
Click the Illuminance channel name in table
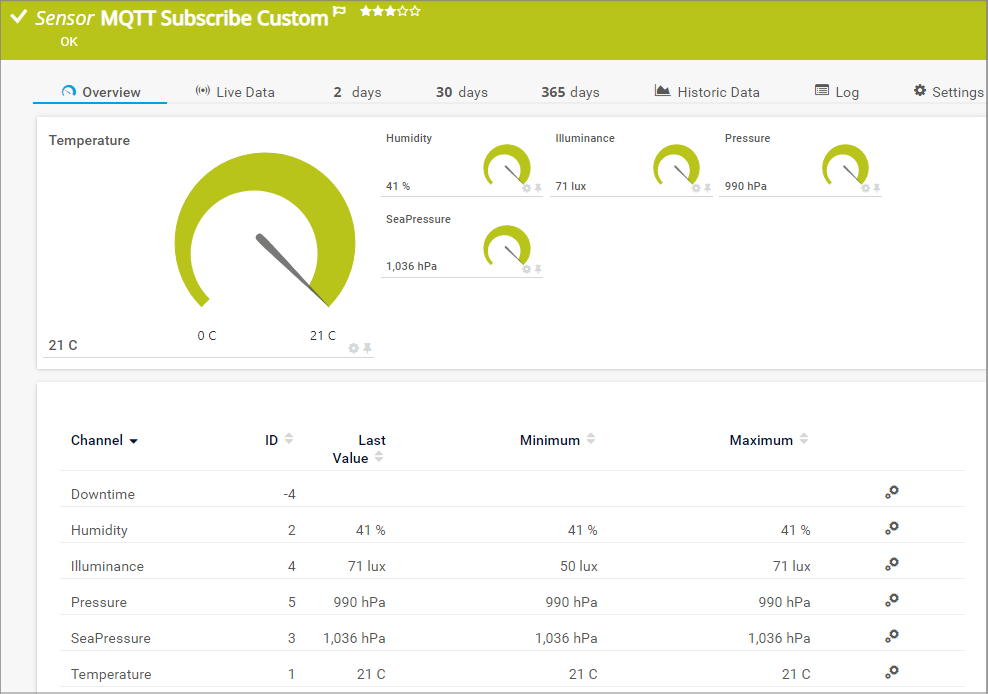tap(107, 566)
